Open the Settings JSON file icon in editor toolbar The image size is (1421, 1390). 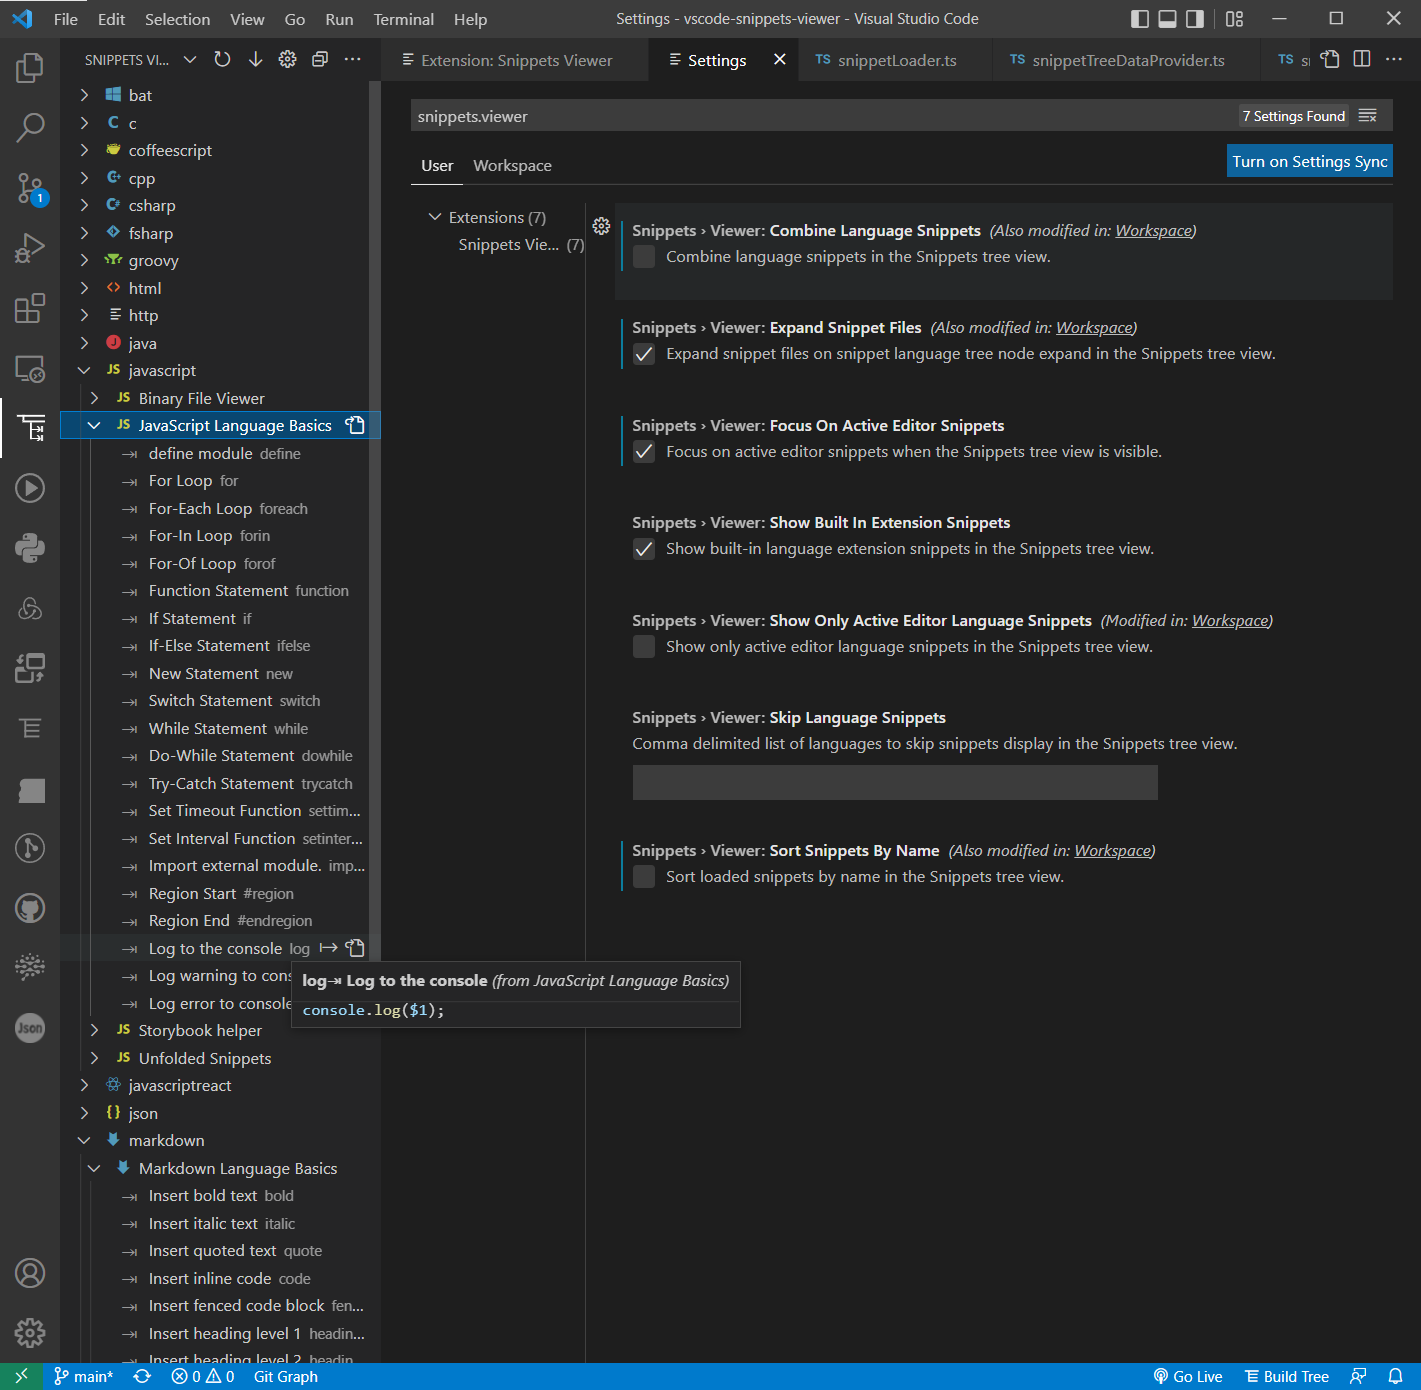[x=1330, y=60]
